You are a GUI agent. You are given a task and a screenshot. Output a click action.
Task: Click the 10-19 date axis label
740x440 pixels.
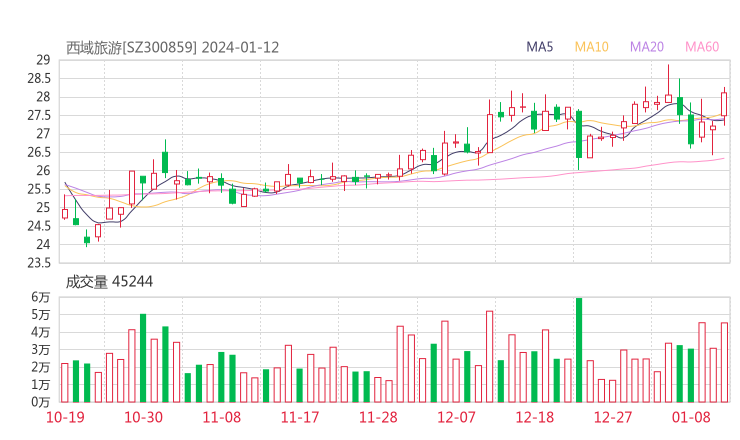click(65, 417)
